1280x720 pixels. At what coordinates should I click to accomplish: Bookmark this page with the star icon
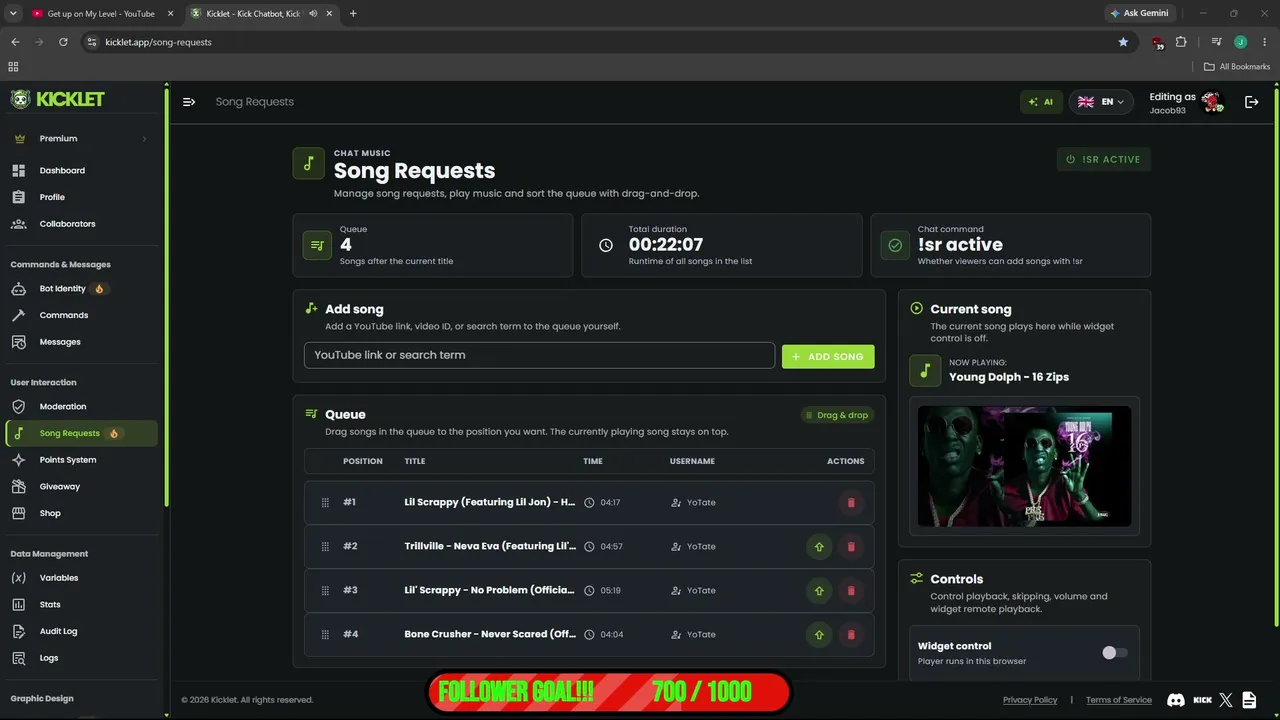tap(1123, 42)
